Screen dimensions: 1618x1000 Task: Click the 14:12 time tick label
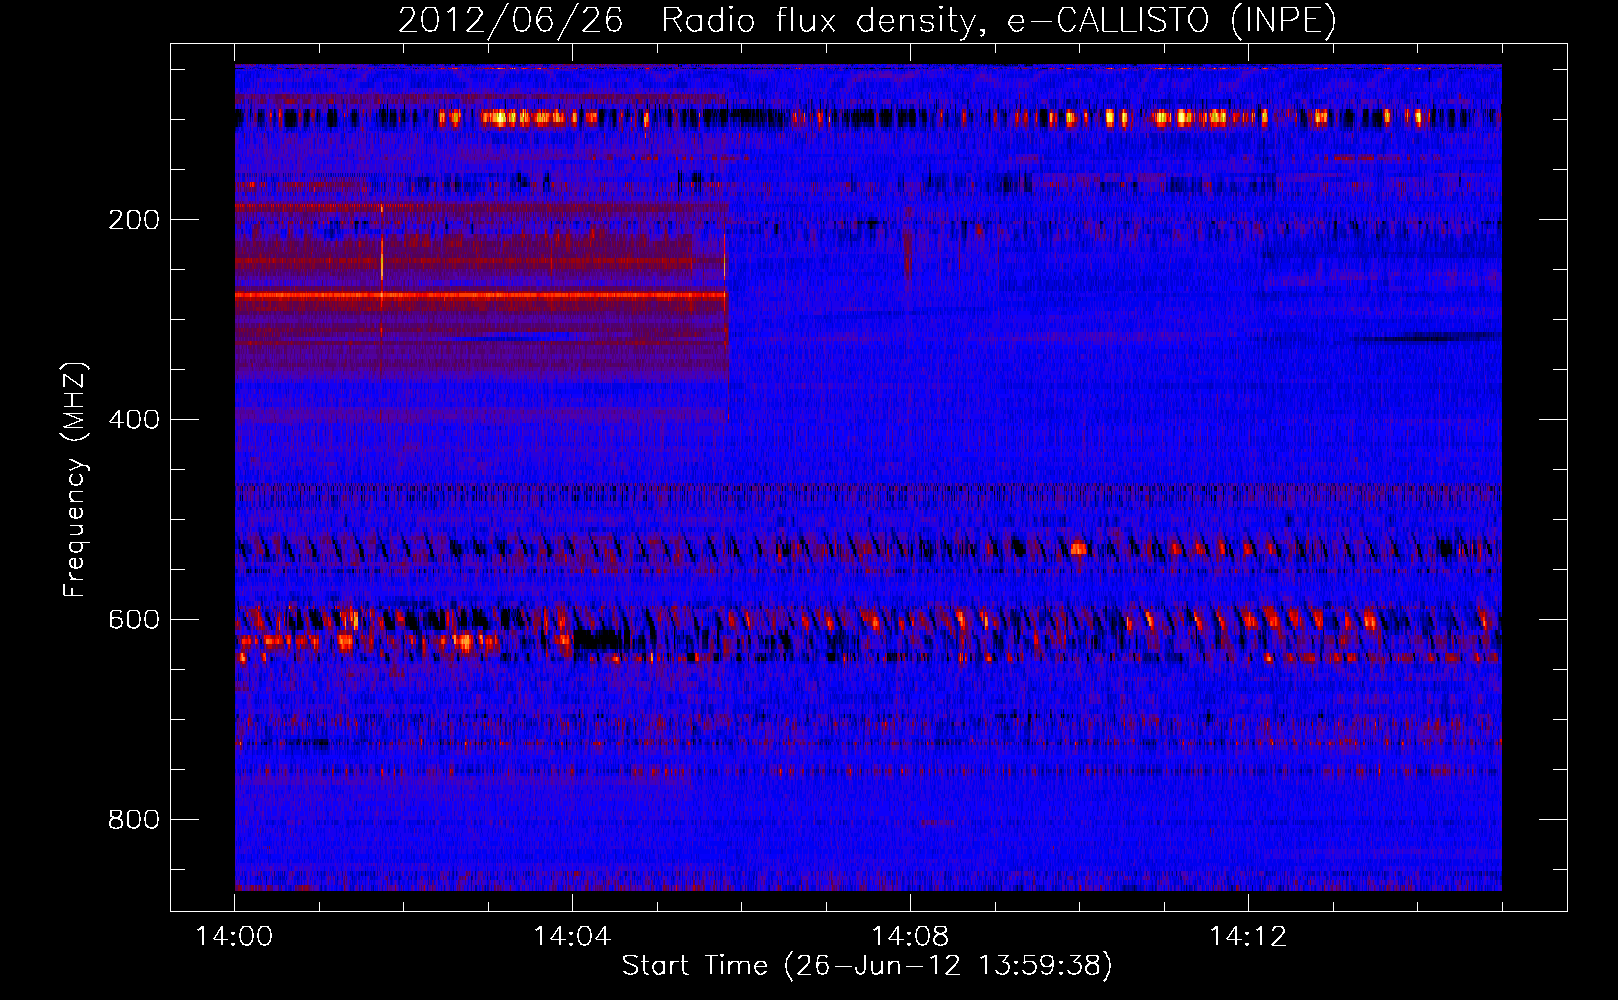(x=1248, y=937)
